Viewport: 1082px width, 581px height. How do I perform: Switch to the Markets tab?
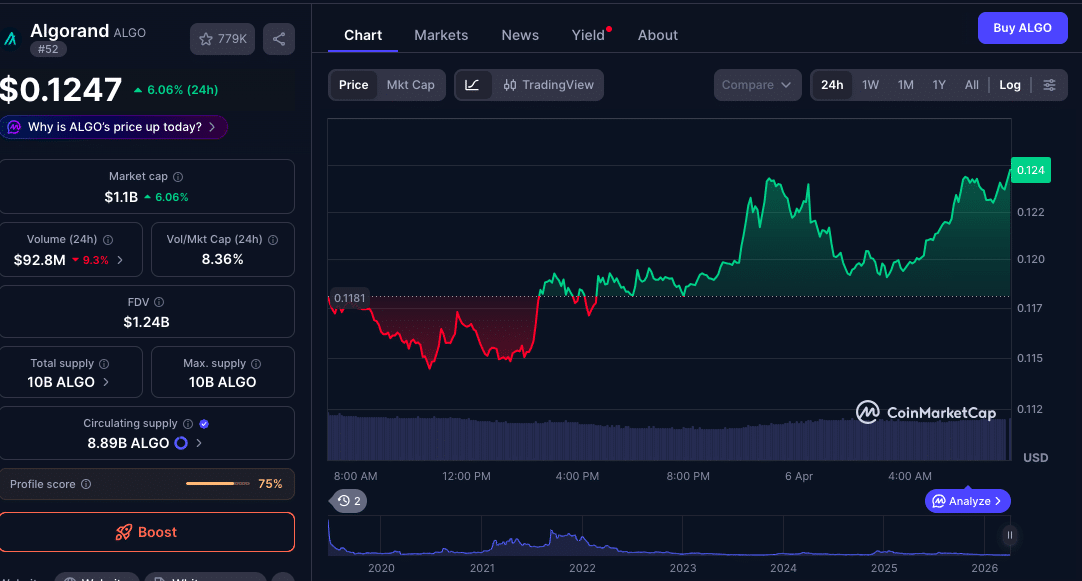click(x=441, y=35)
